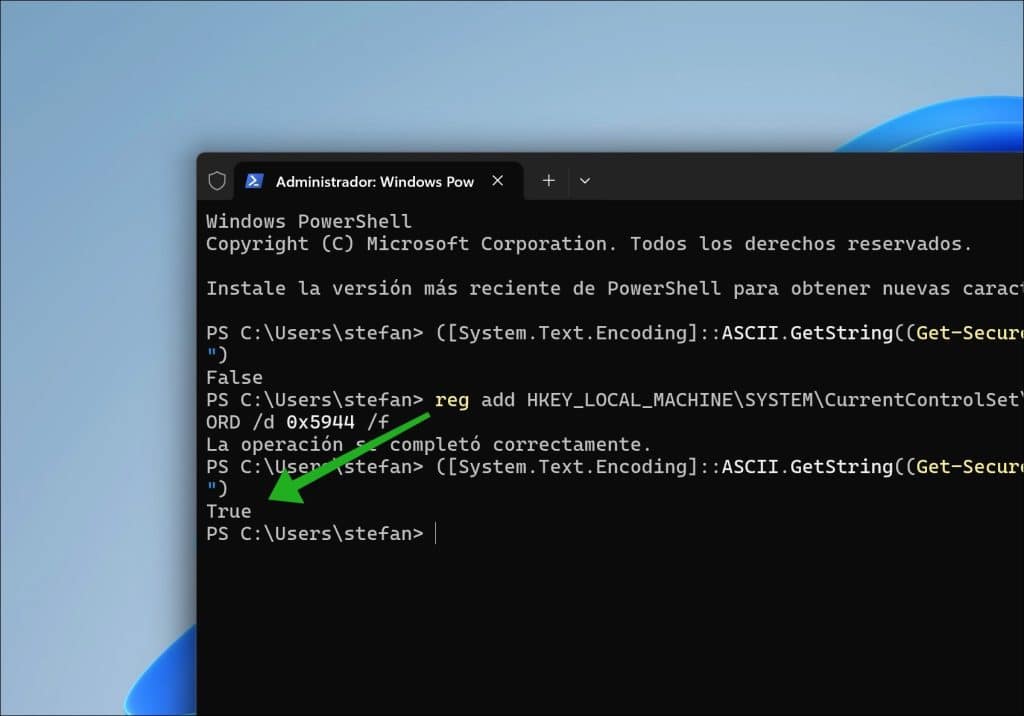The height and width of the screenshot is (716, 1024).
Task: Click the new tab plus button
Action: pos(548,181)
